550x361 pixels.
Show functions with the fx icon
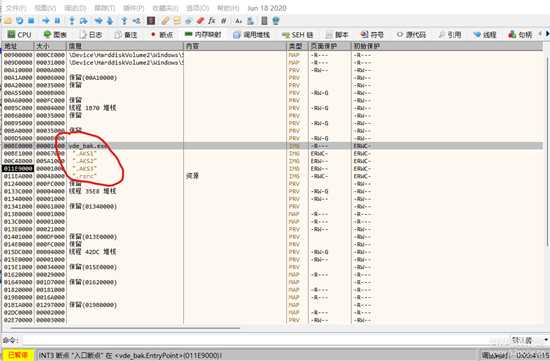212,21
